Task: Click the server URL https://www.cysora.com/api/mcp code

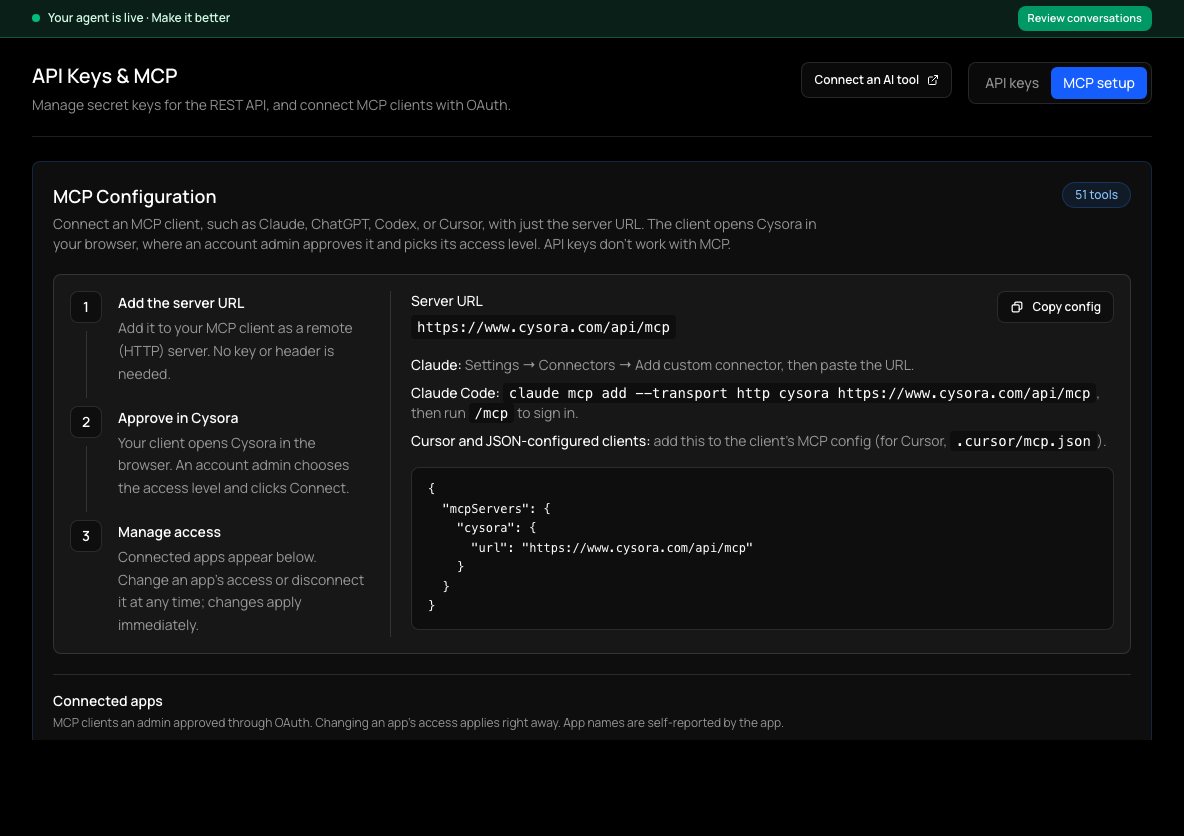Action: tap(543, 327)
